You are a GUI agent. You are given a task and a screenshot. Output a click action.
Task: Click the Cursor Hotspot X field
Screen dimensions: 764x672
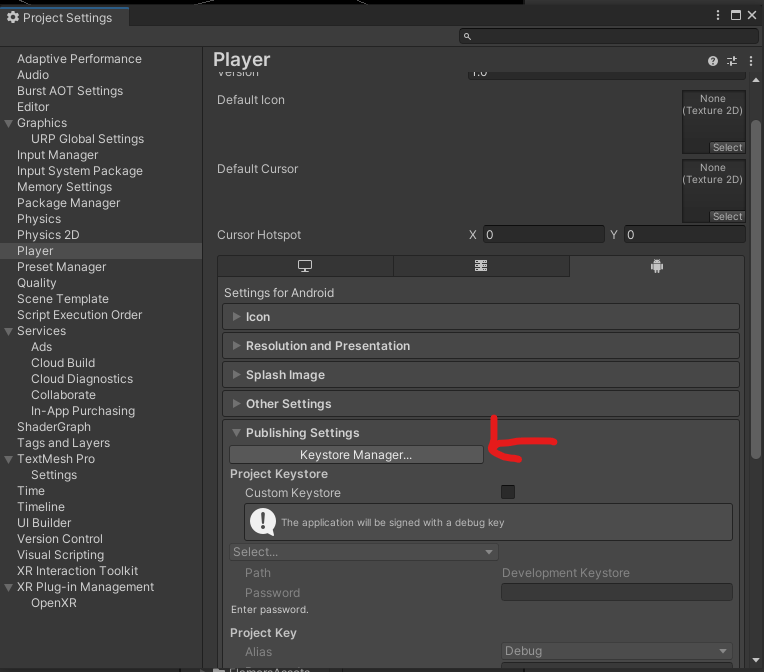coord(544,235)
